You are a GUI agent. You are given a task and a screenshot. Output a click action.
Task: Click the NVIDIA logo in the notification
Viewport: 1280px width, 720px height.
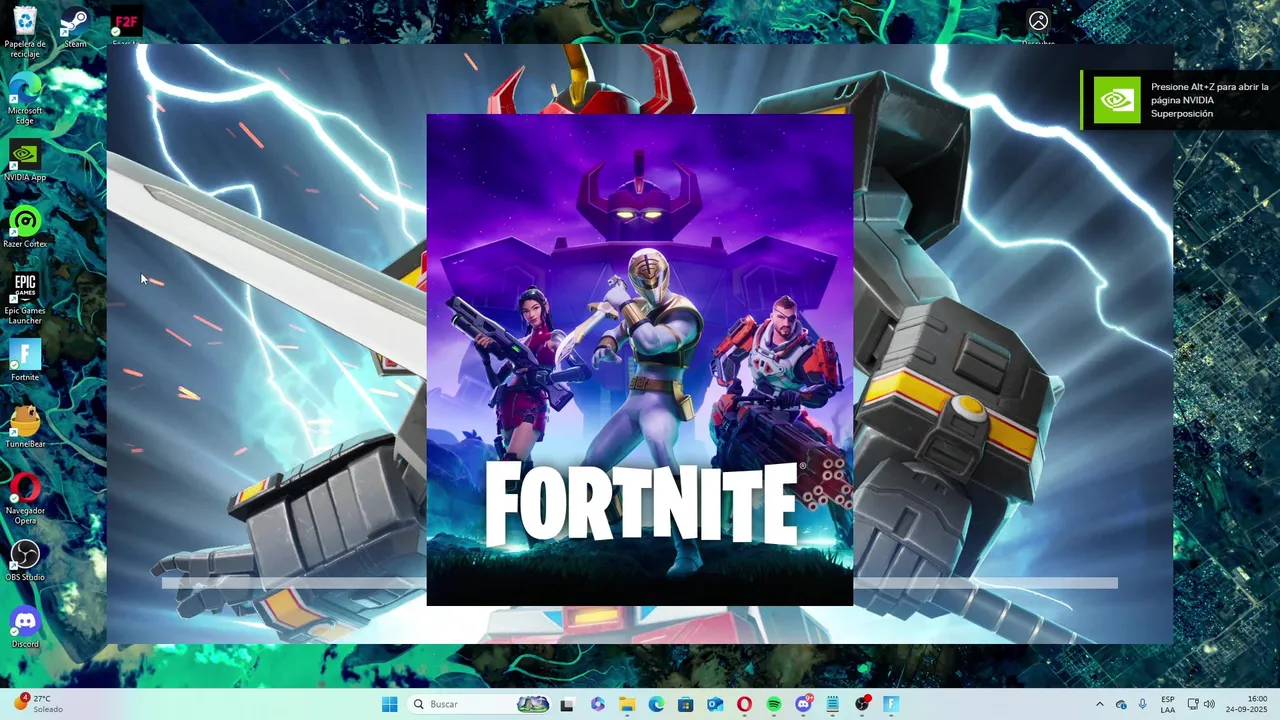[x=1116, y=100]
